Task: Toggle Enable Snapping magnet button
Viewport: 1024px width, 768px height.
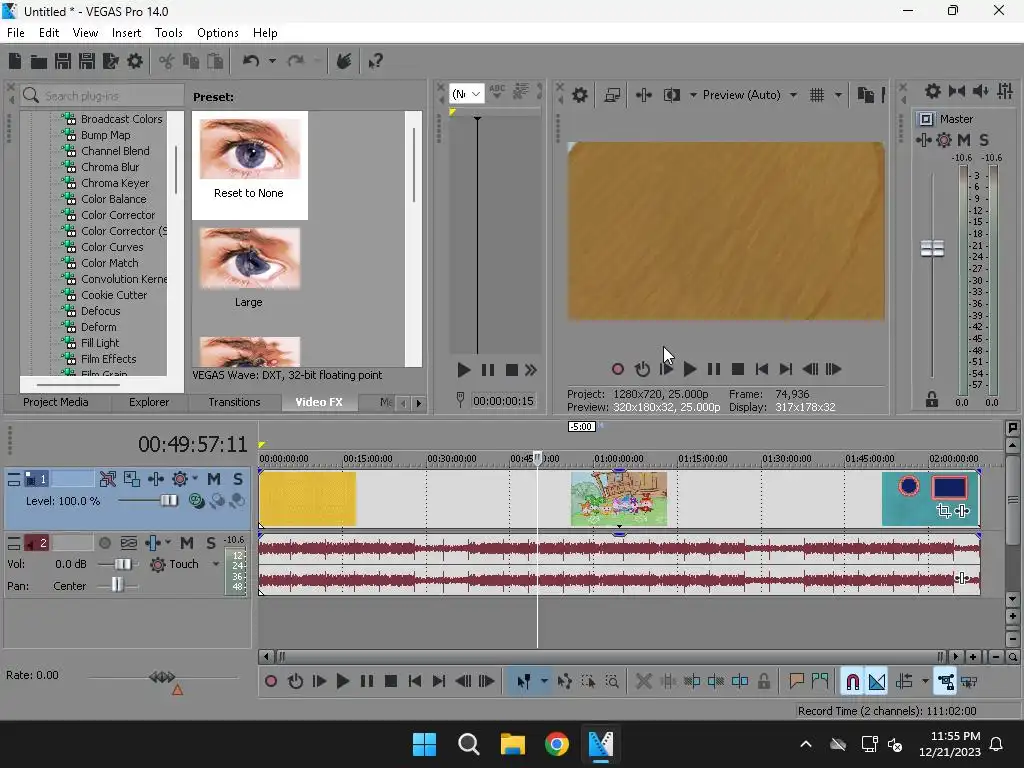Action: point(852,682)
